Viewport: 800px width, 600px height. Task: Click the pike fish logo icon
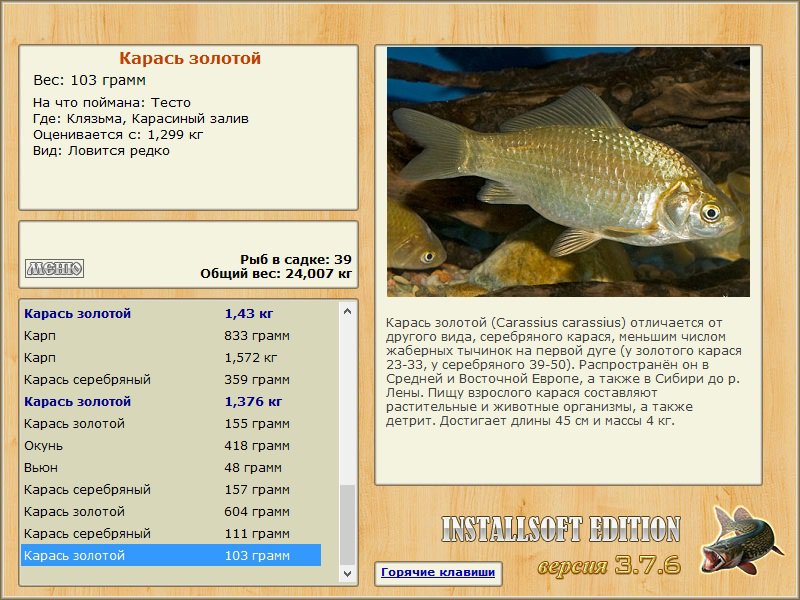[743, 540]
